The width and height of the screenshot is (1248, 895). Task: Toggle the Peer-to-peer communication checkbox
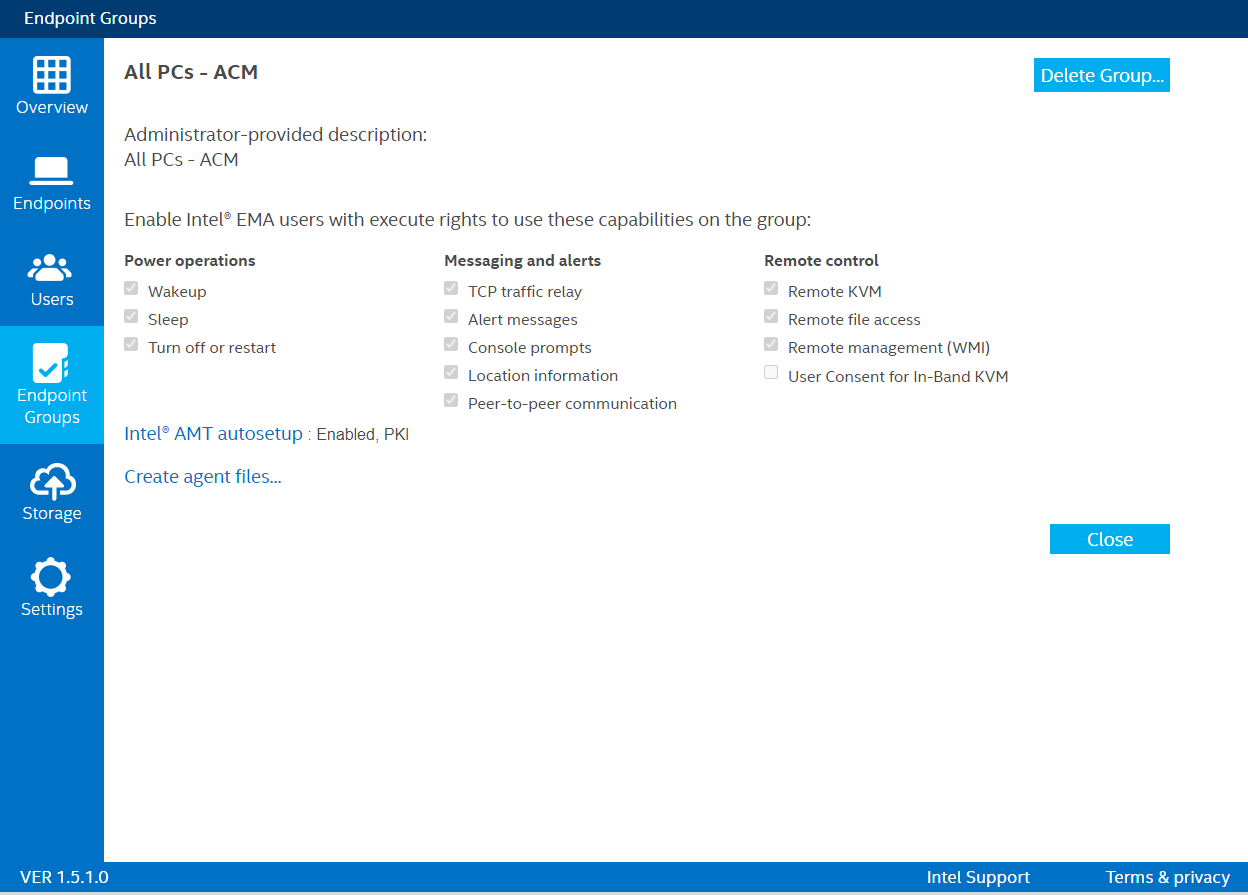coord(451,400)
